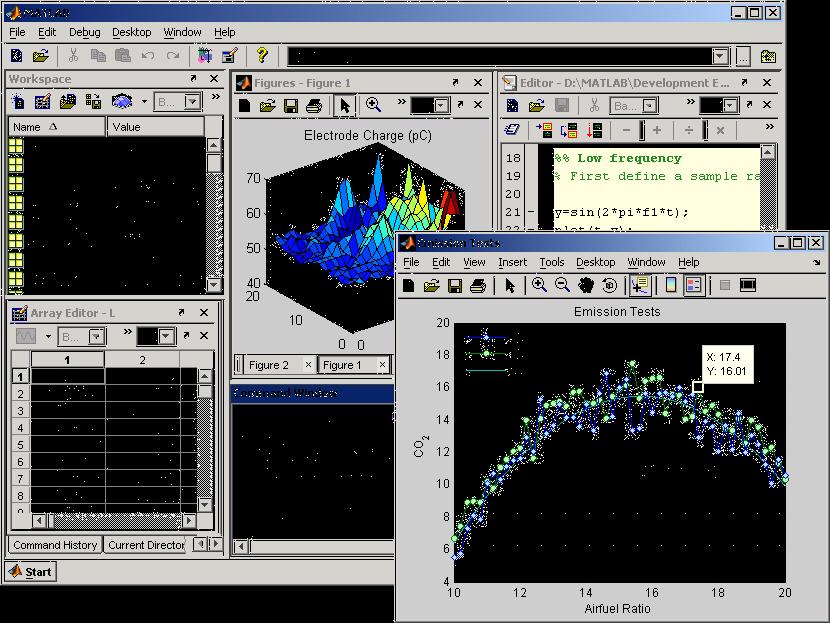
Task: Click Zoom Out magnifier in Emission Tests toolbar
Action: (x=562, y=285)
